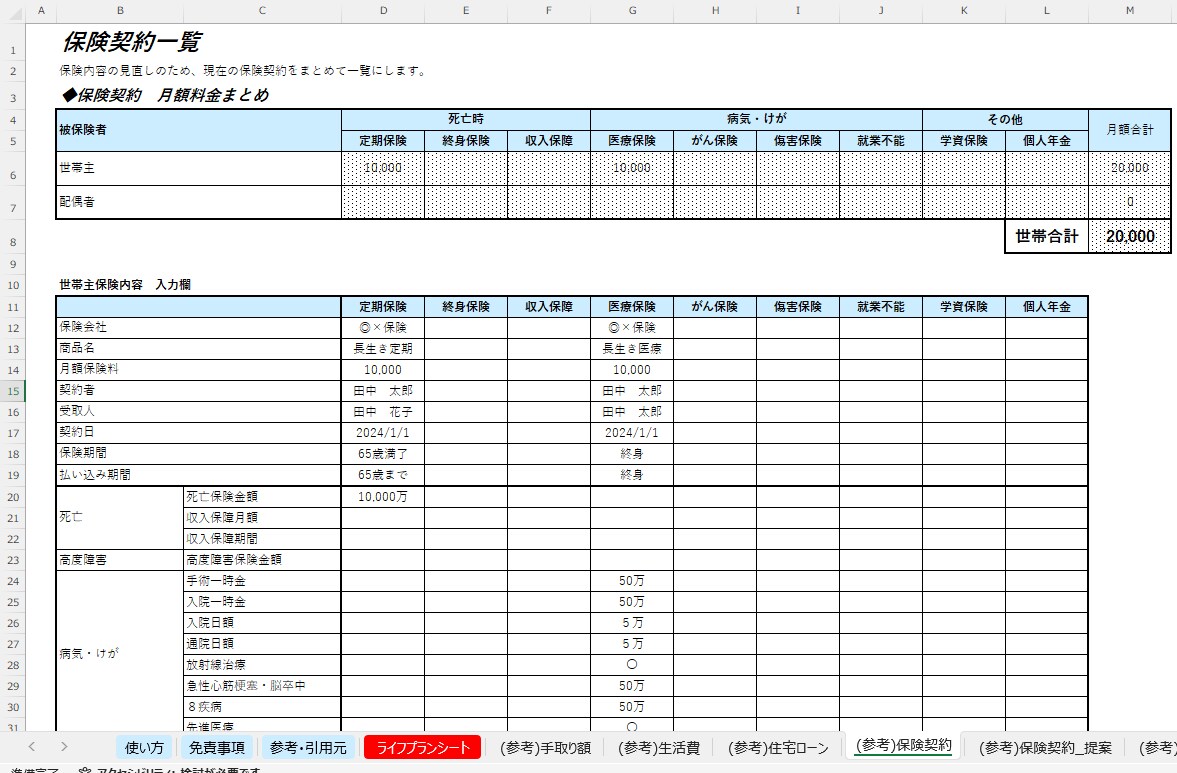Select row 24 header
The height and width of the screenshot is (773, 1177).
point(14,581)
